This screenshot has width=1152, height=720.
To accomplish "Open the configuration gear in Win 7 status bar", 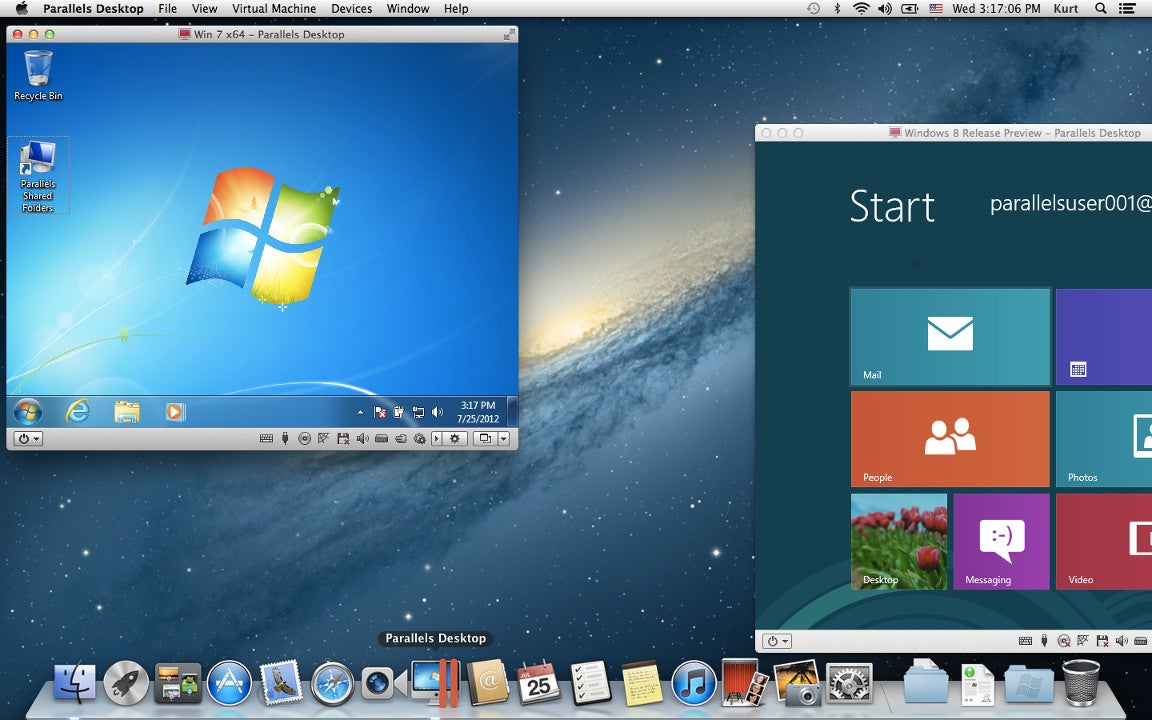I will click(455, 438).
